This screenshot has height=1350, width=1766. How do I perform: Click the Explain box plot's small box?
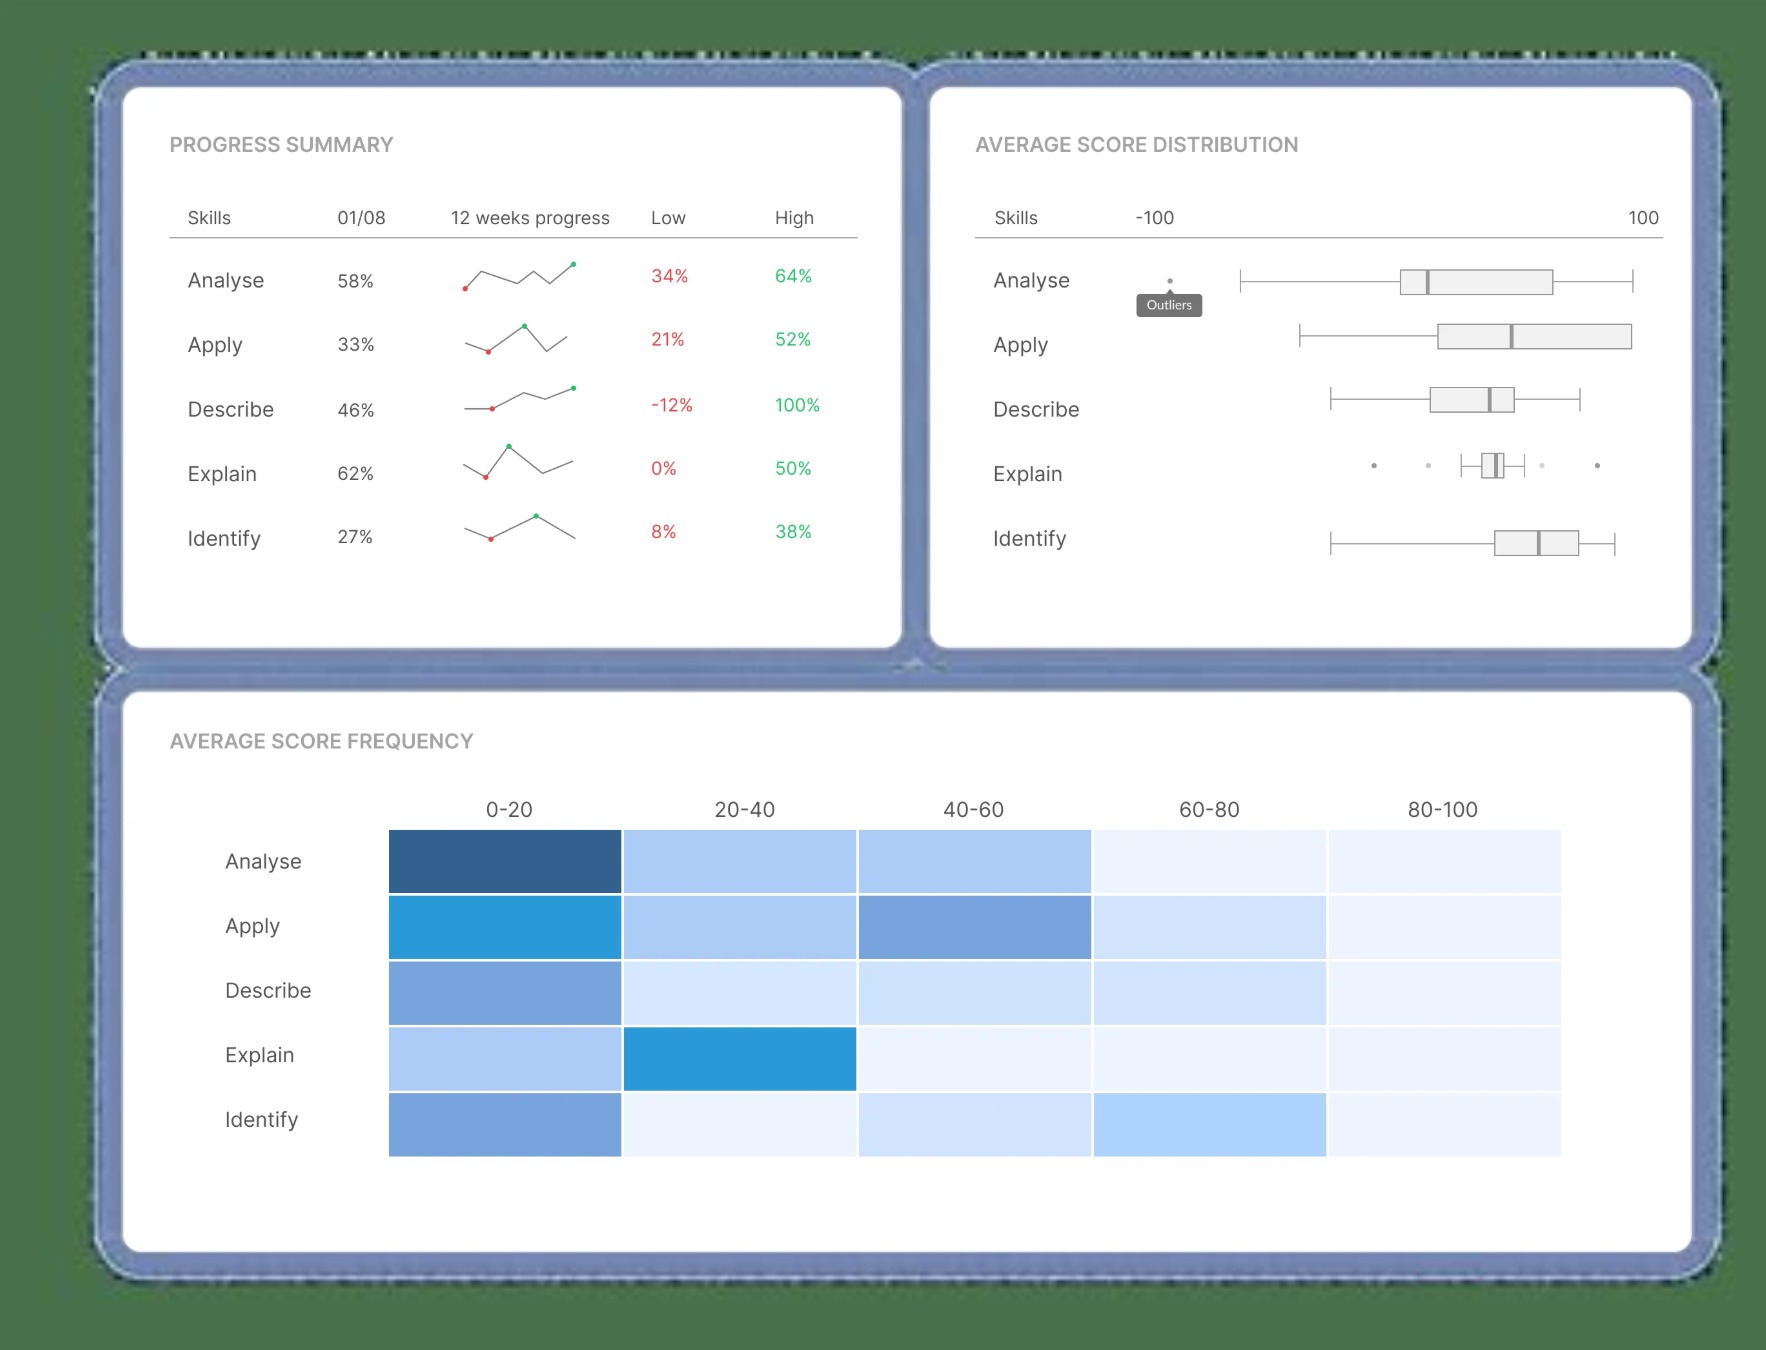point(1492,465)
